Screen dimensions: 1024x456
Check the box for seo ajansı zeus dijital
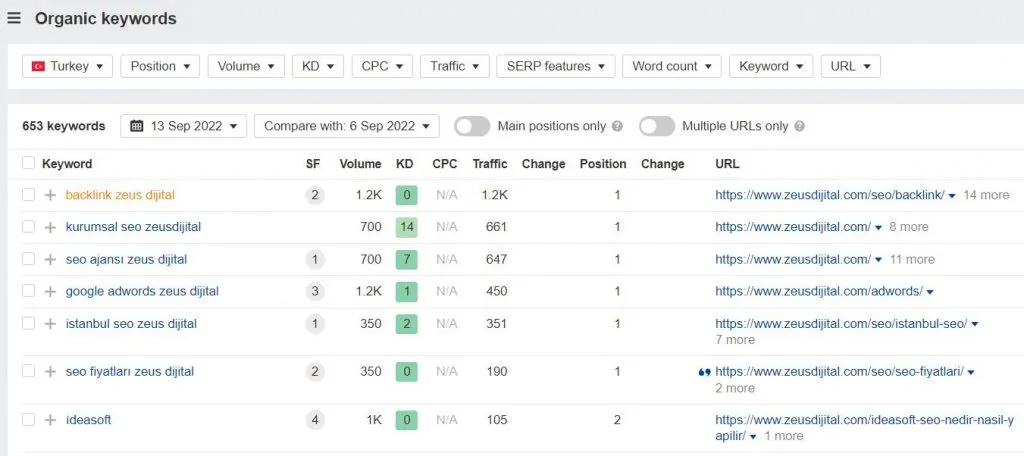tap(28, 259)
